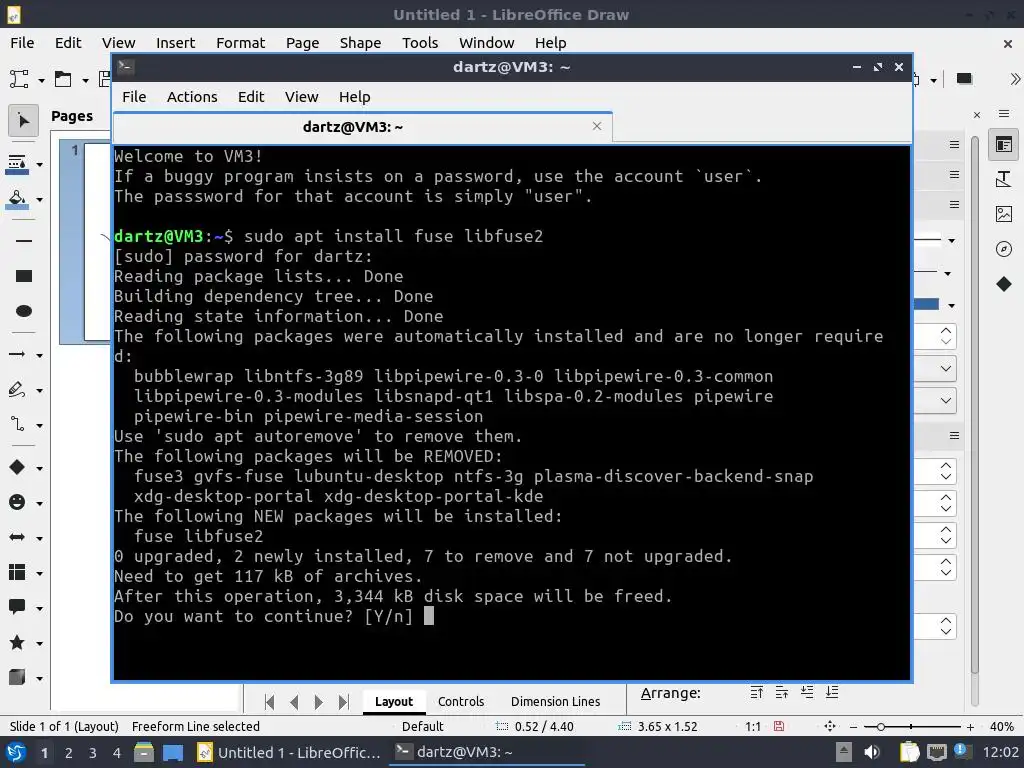Select the Block Arrows tool
Screen dimensions: 1024x768
(17, 537)
